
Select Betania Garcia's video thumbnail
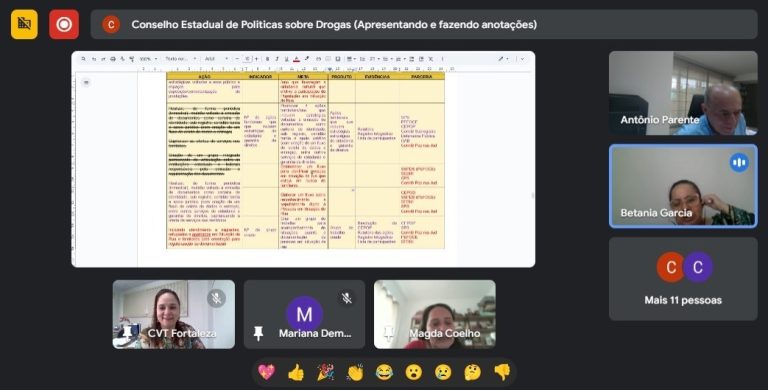point(683,186)
